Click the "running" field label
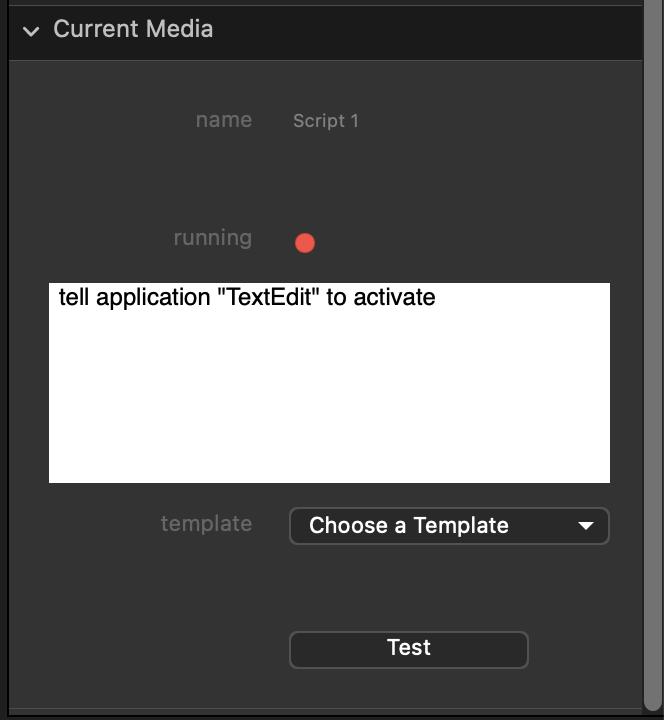Image resolution: width=664 pixels, height=720 pixels. (213, 238)
